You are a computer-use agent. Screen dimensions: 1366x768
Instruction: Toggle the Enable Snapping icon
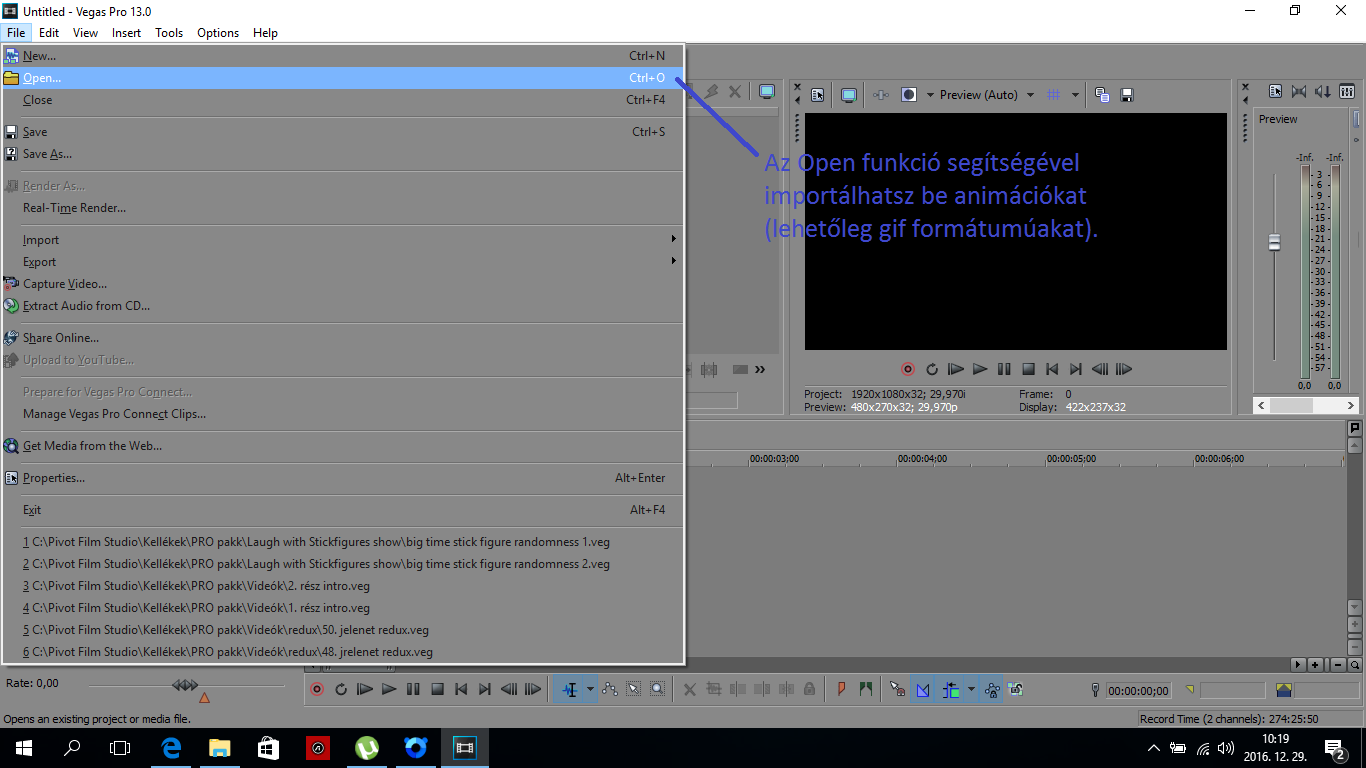pos(897,689)
